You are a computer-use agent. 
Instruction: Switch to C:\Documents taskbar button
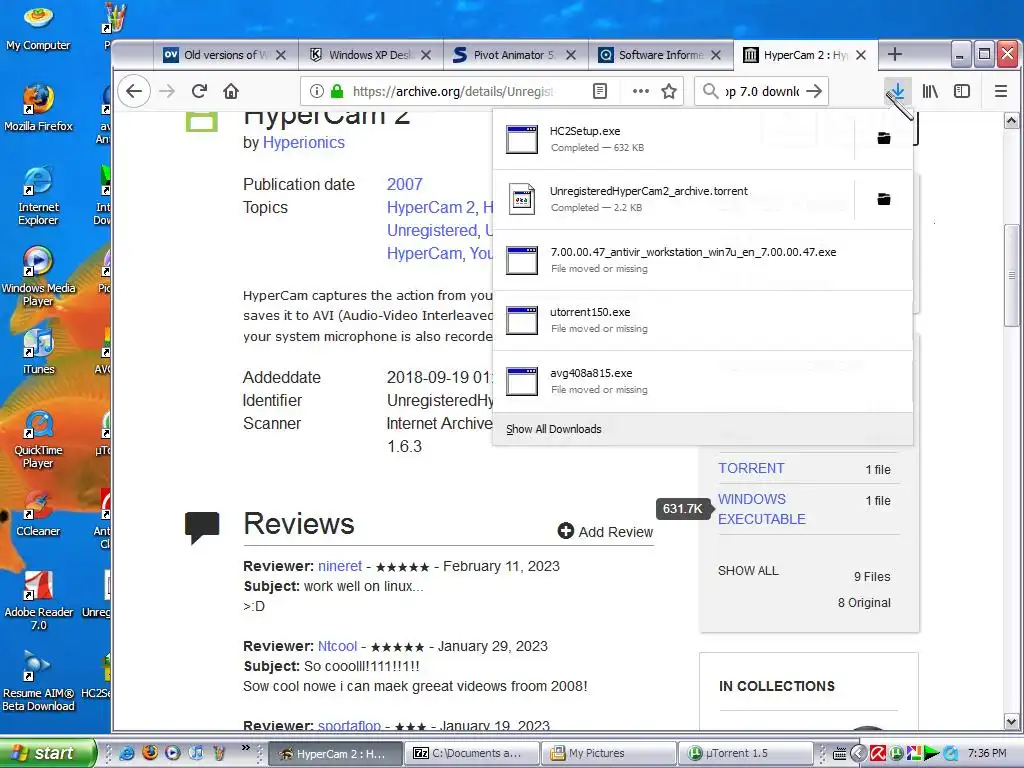(x=472, y=753)
